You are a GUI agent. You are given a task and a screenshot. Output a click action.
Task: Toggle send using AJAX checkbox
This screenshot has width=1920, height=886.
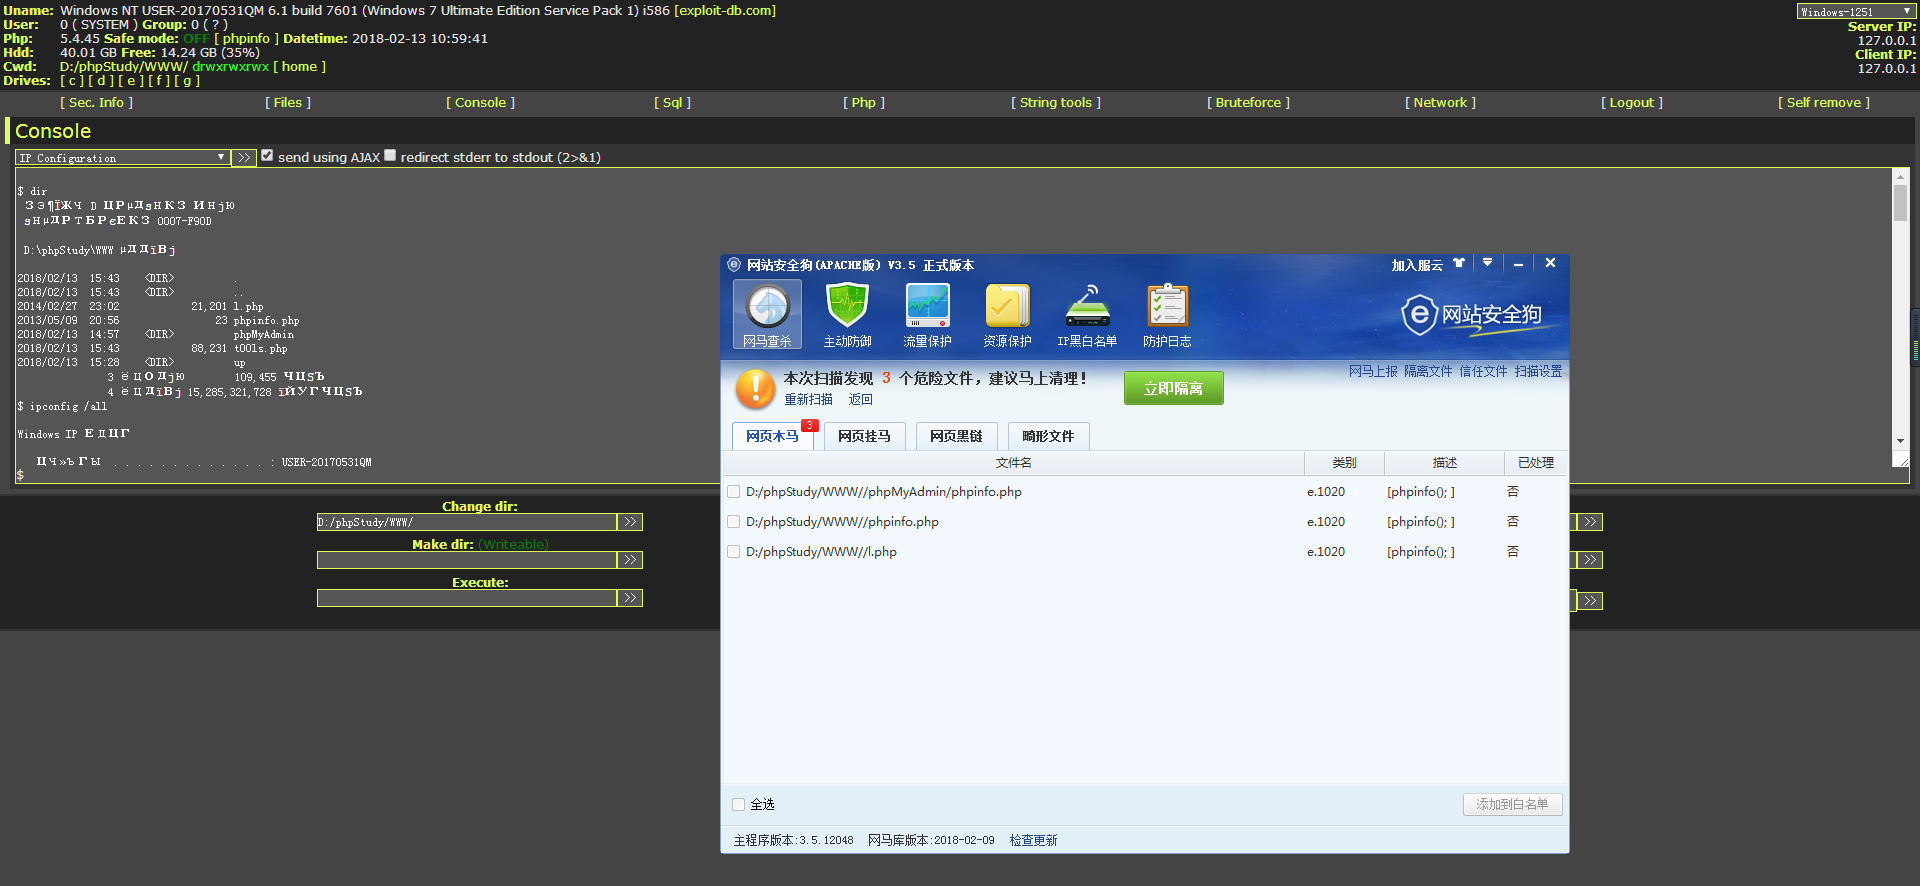coord(267,156)
